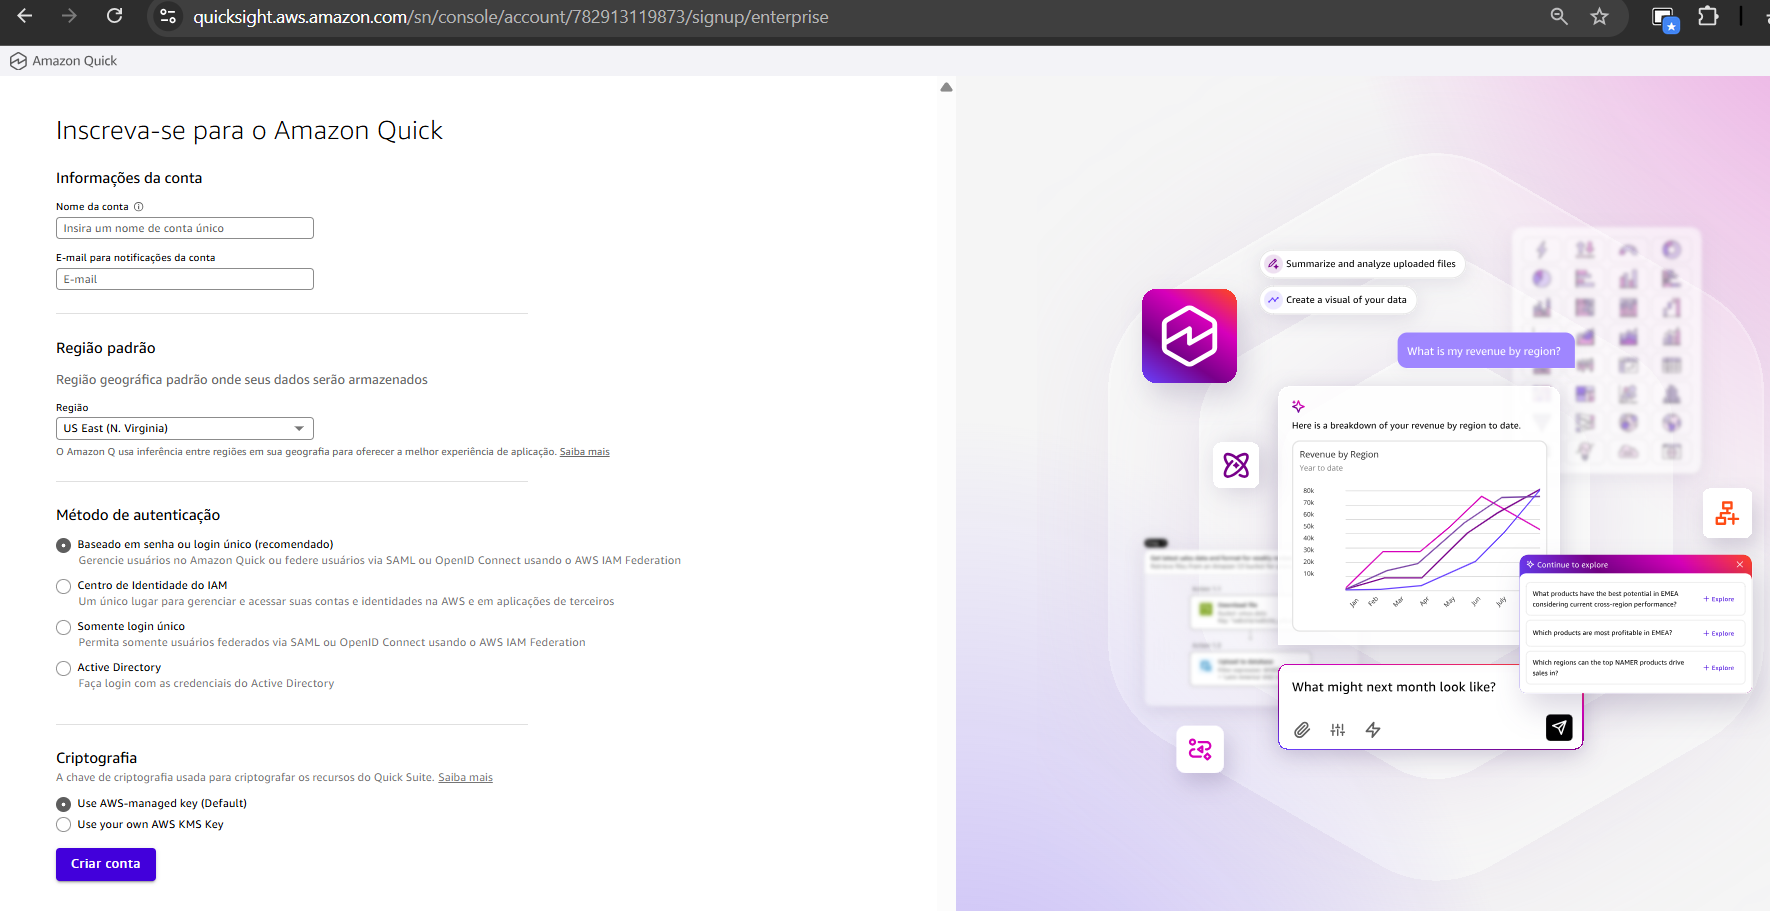
Task: Click the browser forward arrow
Action: (x=69, y=16)
